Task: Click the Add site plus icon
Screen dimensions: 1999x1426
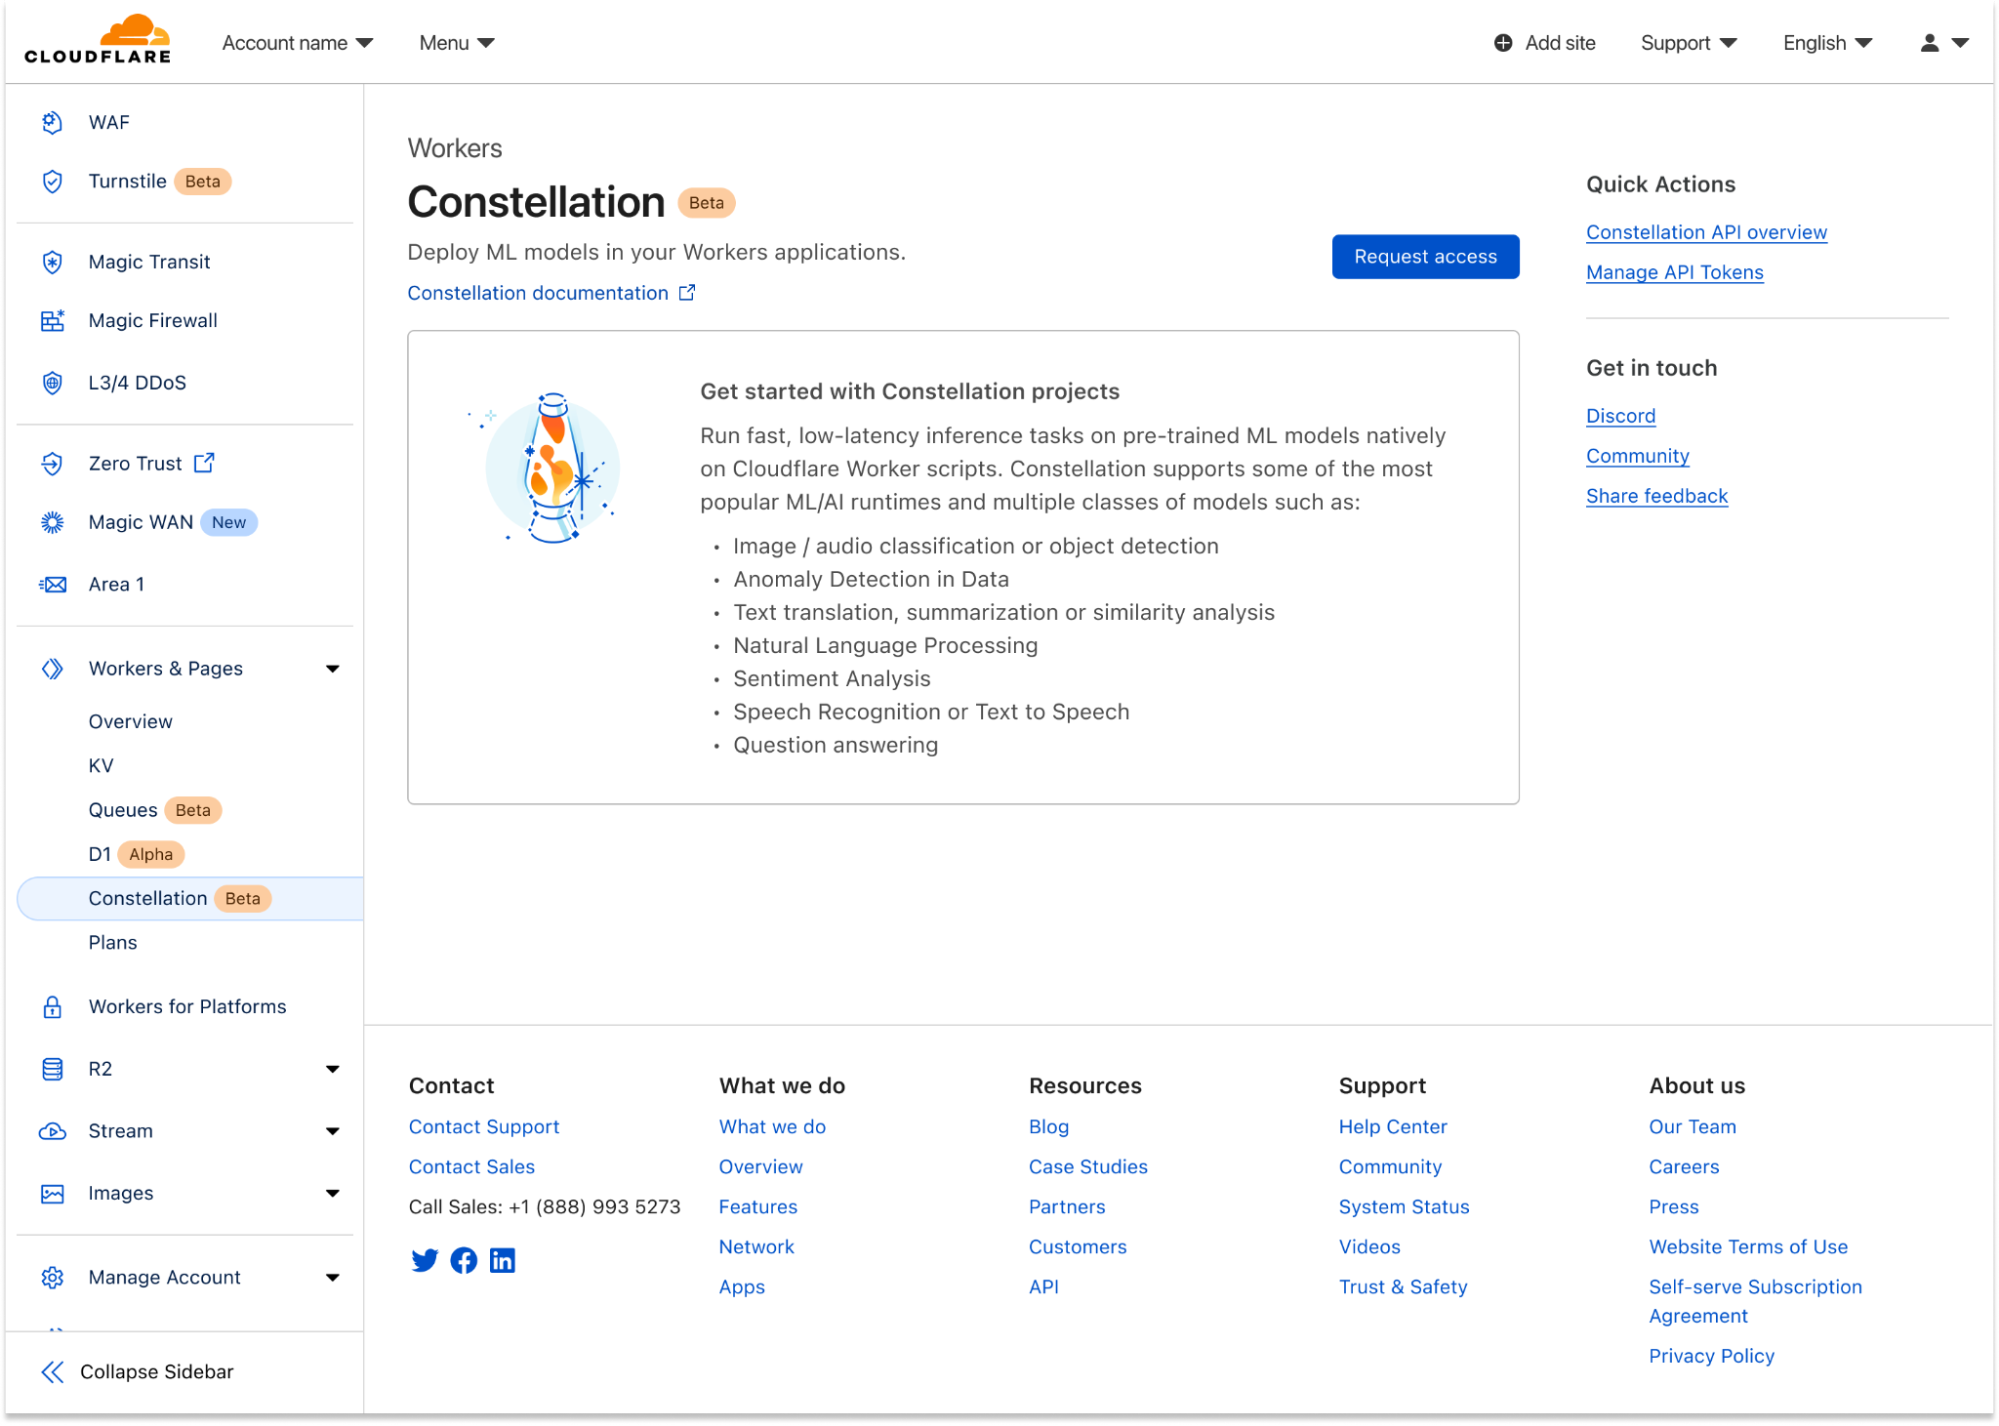Action: pyautogui.click(x=1502, y=43)
